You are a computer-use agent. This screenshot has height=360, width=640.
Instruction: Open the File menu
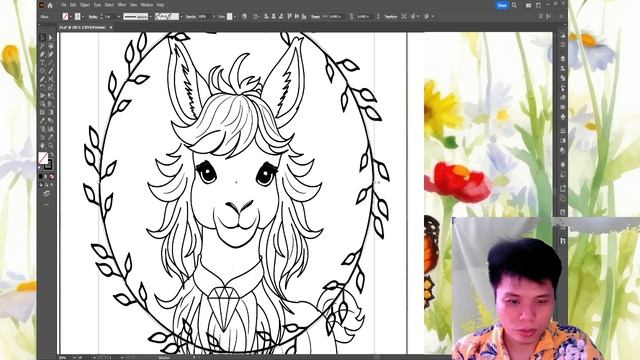click(x=63, y=5)
